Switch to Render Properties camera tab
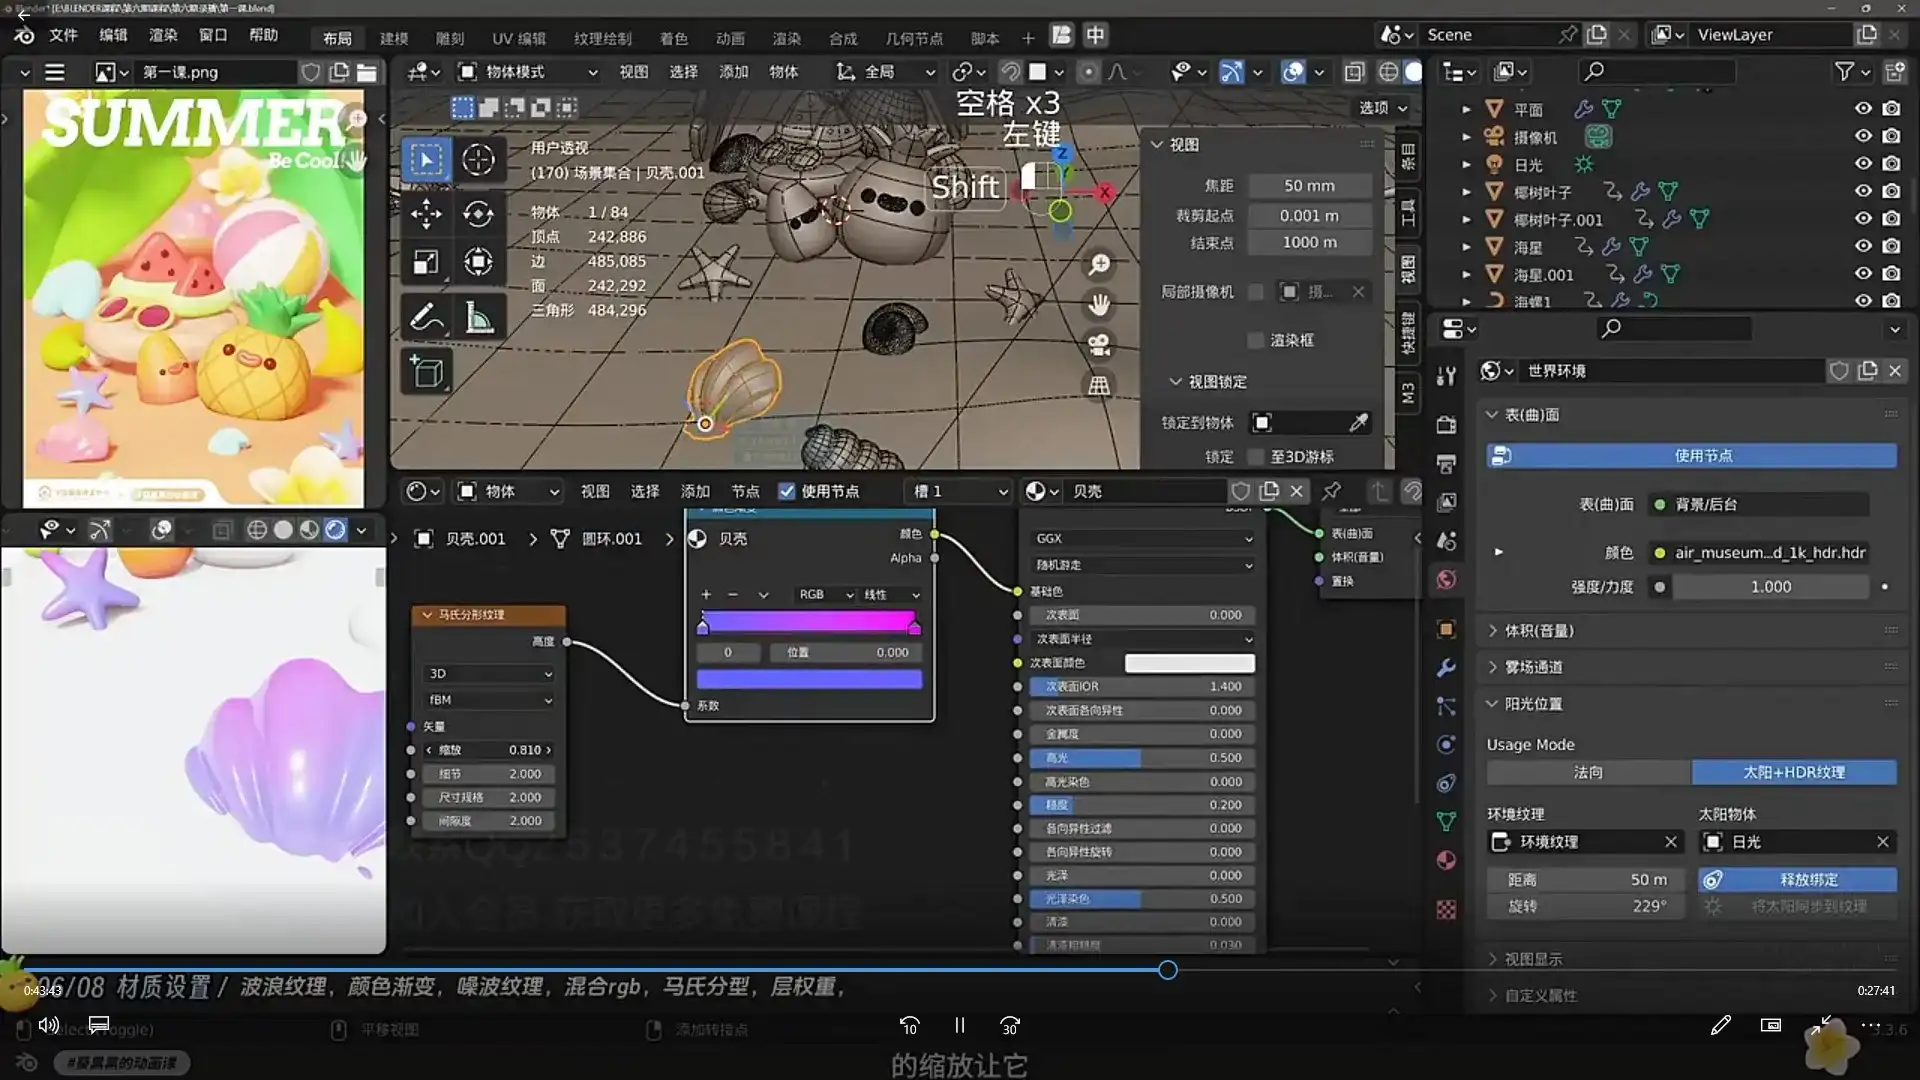This screenshot has height=1080, width=1920. click(x=1447, y=422)
